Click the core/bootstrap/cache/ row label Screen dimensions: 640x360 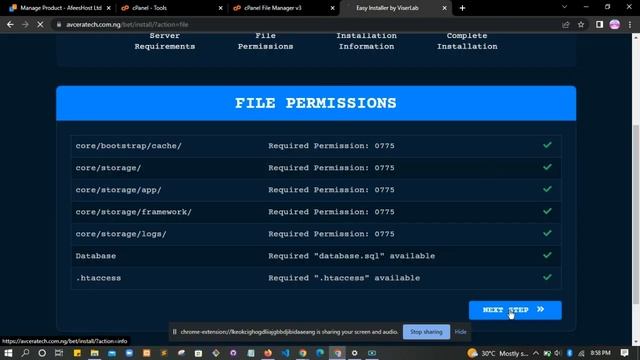129,146
